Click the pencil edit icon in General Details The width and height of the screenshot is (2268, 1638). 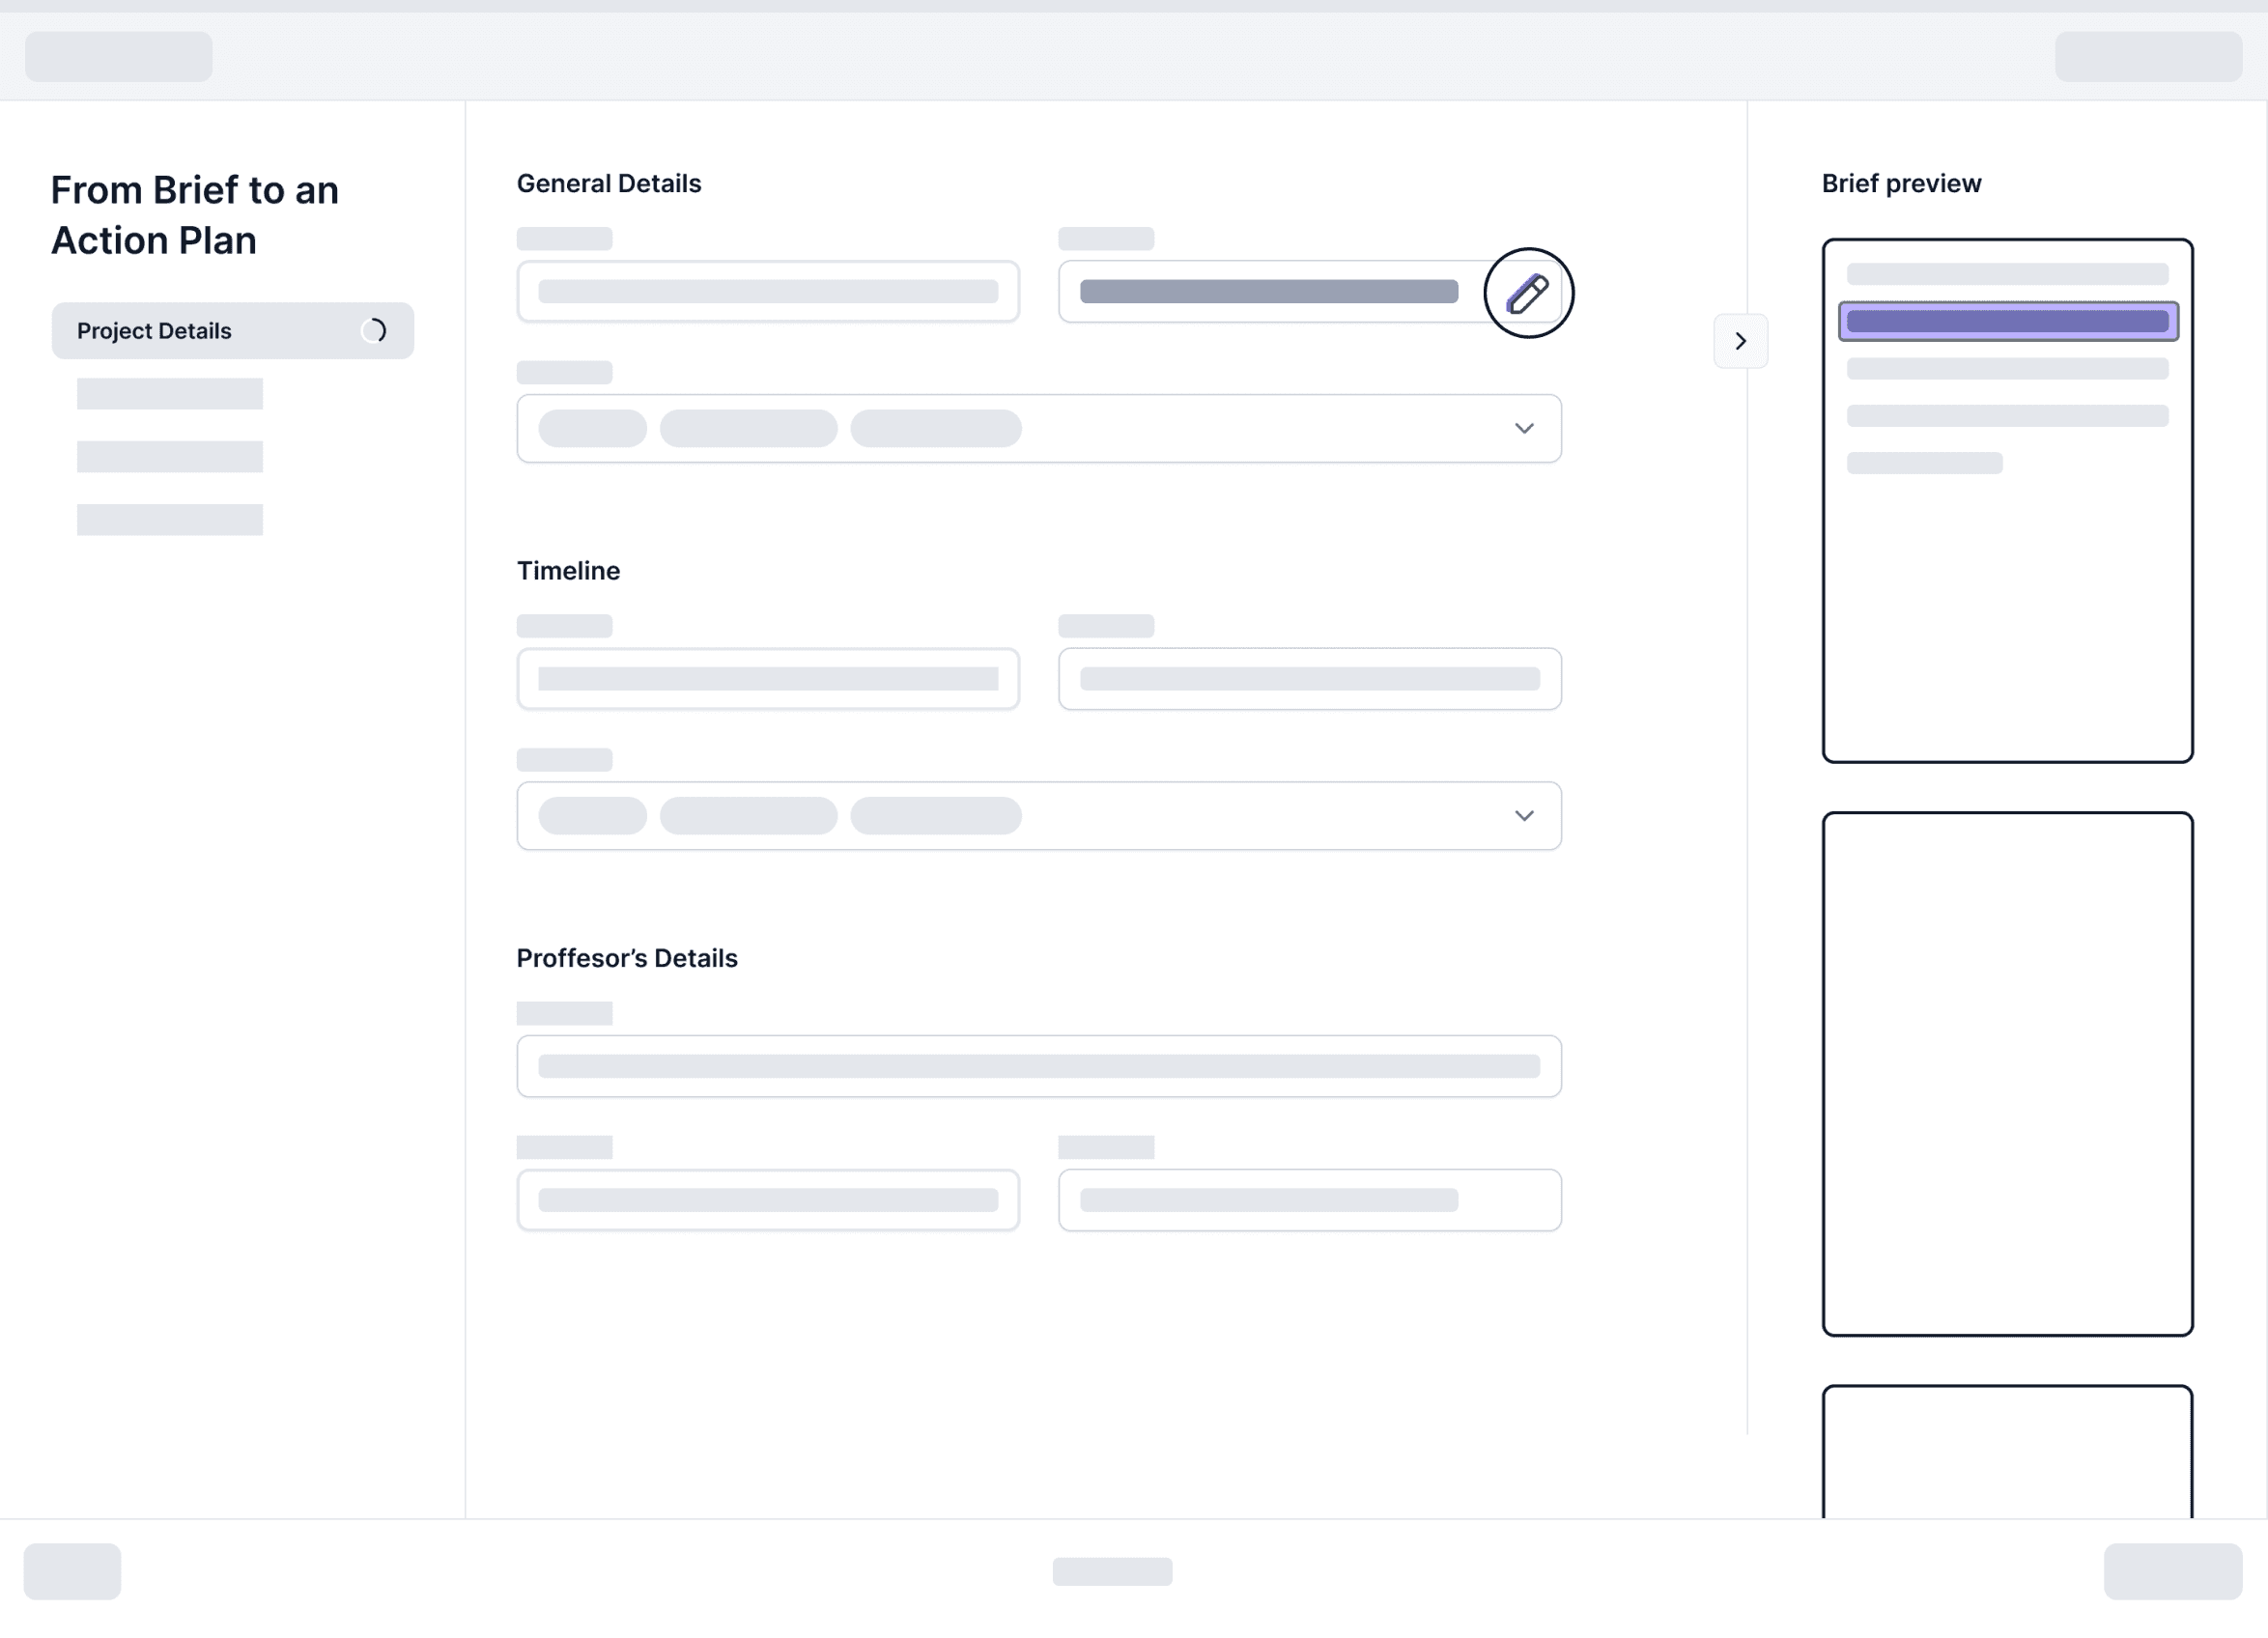tap(1527, 293)
